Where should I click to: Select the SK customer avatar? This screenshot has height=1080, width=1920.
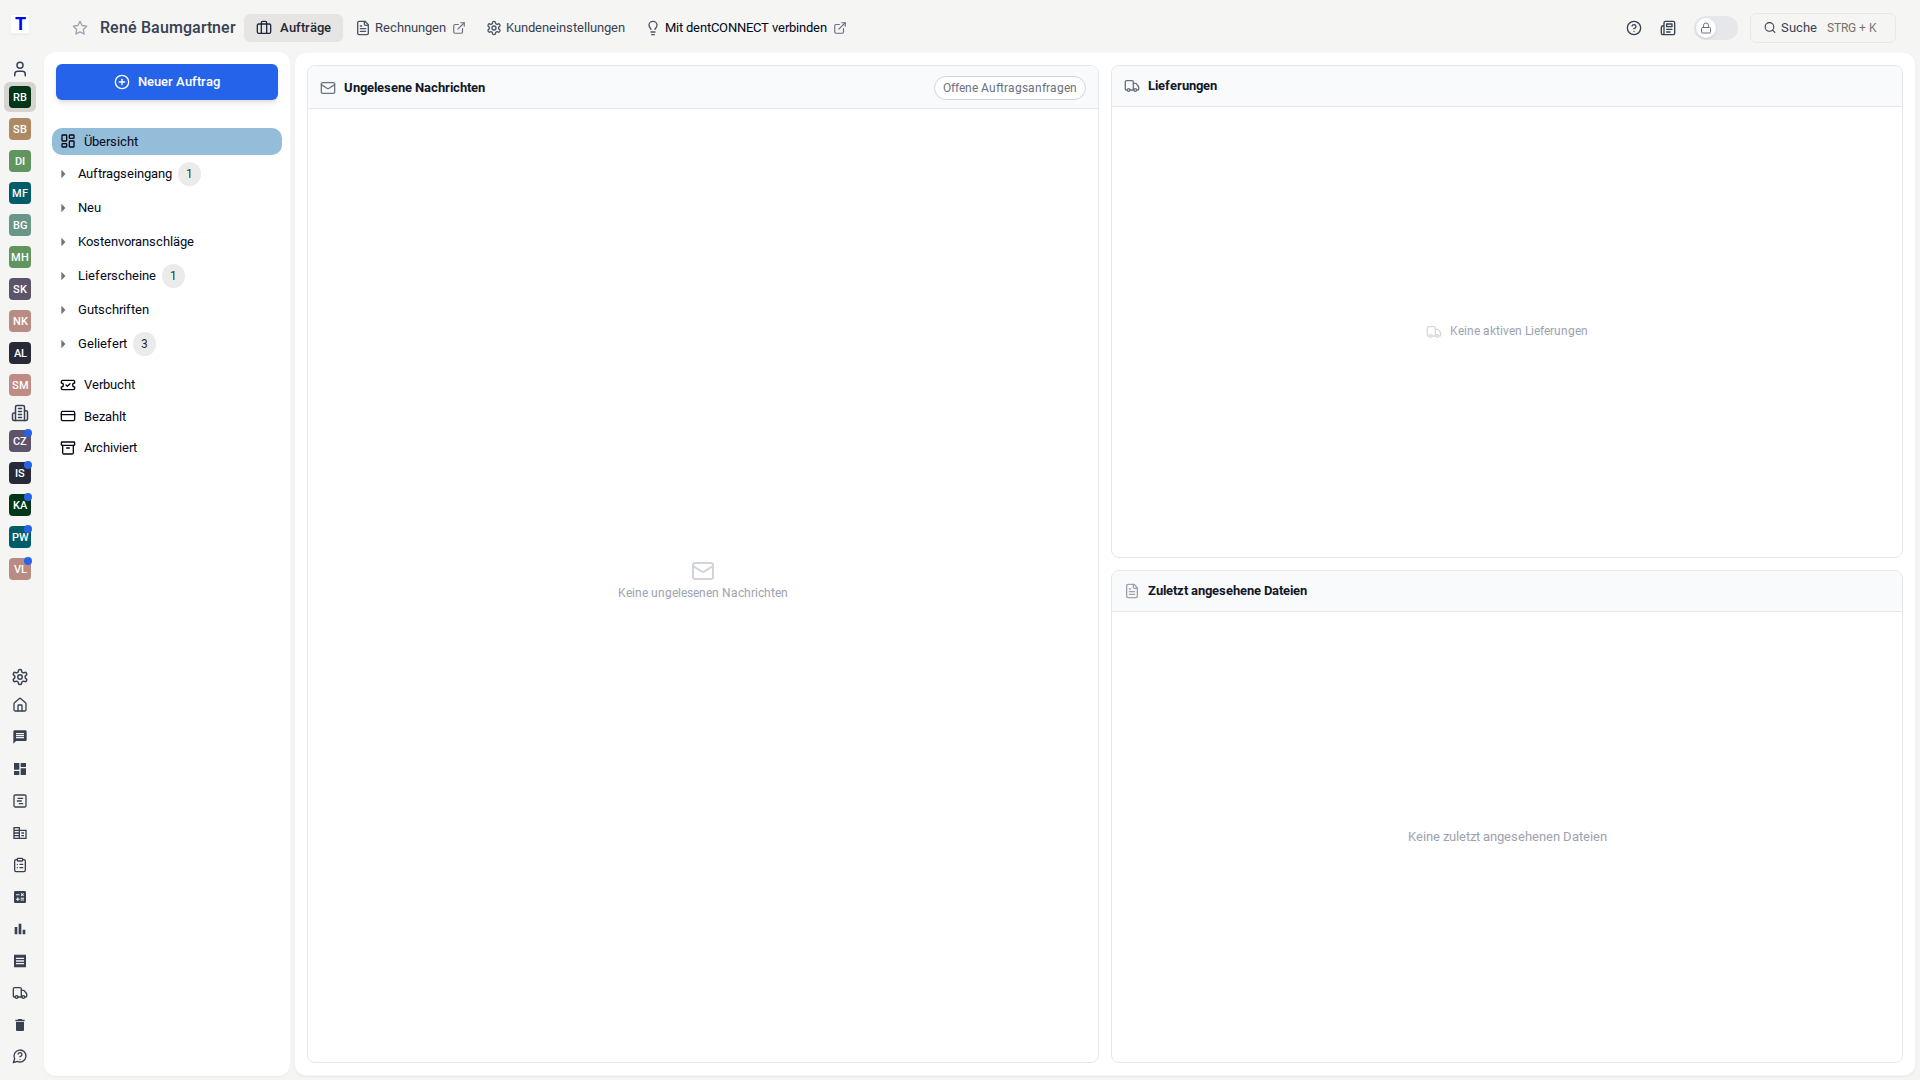20,289
